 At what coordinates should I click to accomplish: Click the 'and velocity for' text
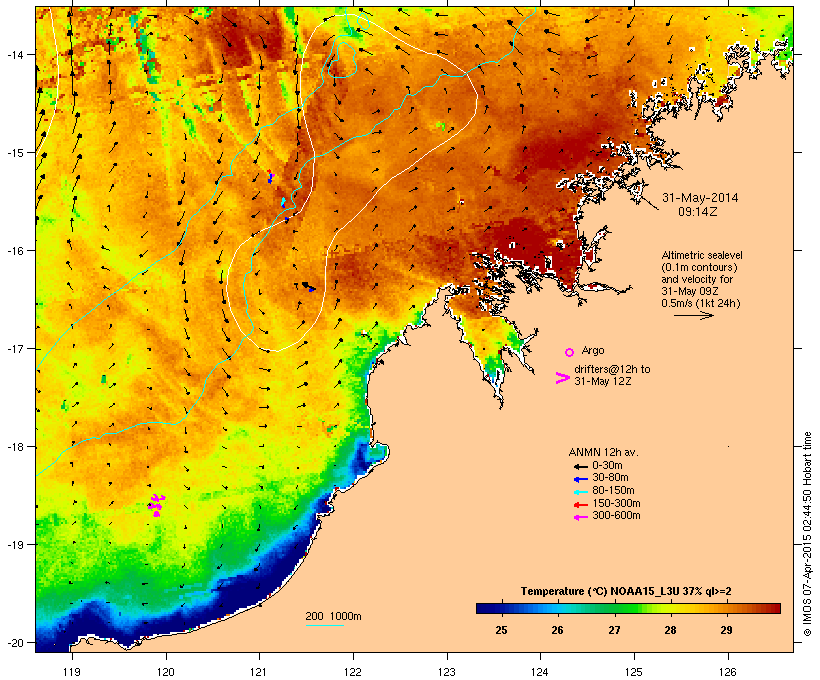697,279
